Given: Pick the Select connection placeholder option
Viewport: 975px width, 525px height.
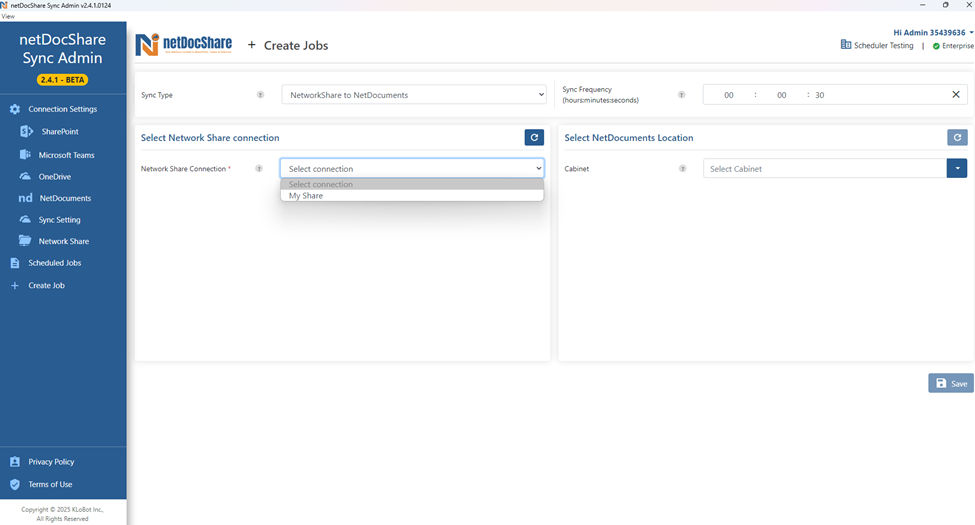Looking at the screenshot, I should [x=412, y=184].
